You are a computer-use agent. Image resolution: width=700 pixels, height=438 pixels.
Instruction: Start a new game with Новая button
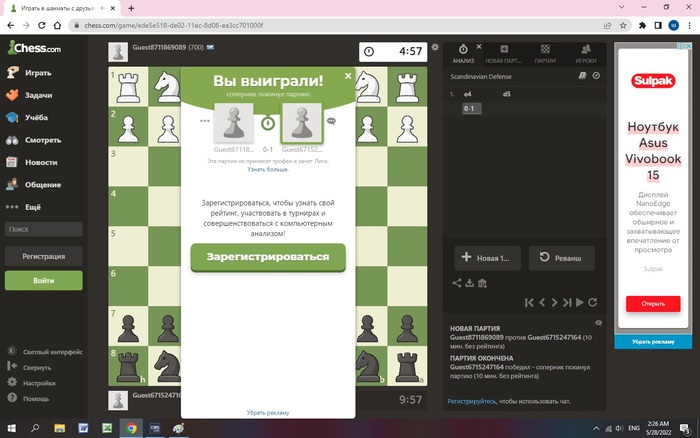click(x=488, y=258)
